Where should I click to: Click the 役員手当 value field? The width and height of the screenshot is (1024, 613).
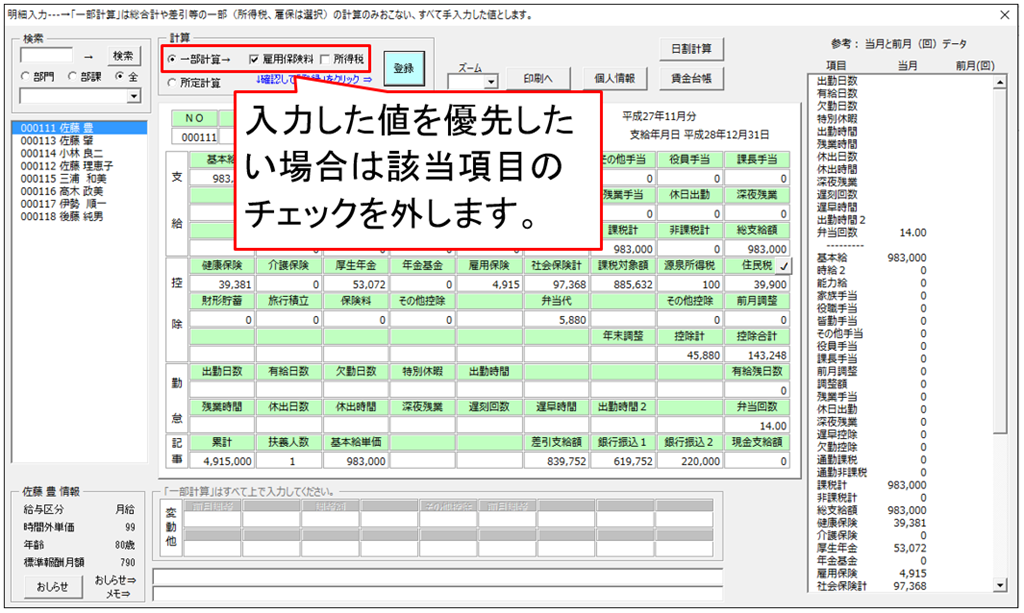[690, 178]
